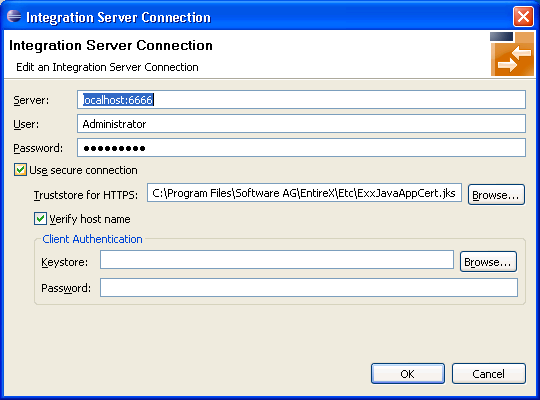
Task: Click the orange connection arrows banner icon
Action: [x=512, y=54]
